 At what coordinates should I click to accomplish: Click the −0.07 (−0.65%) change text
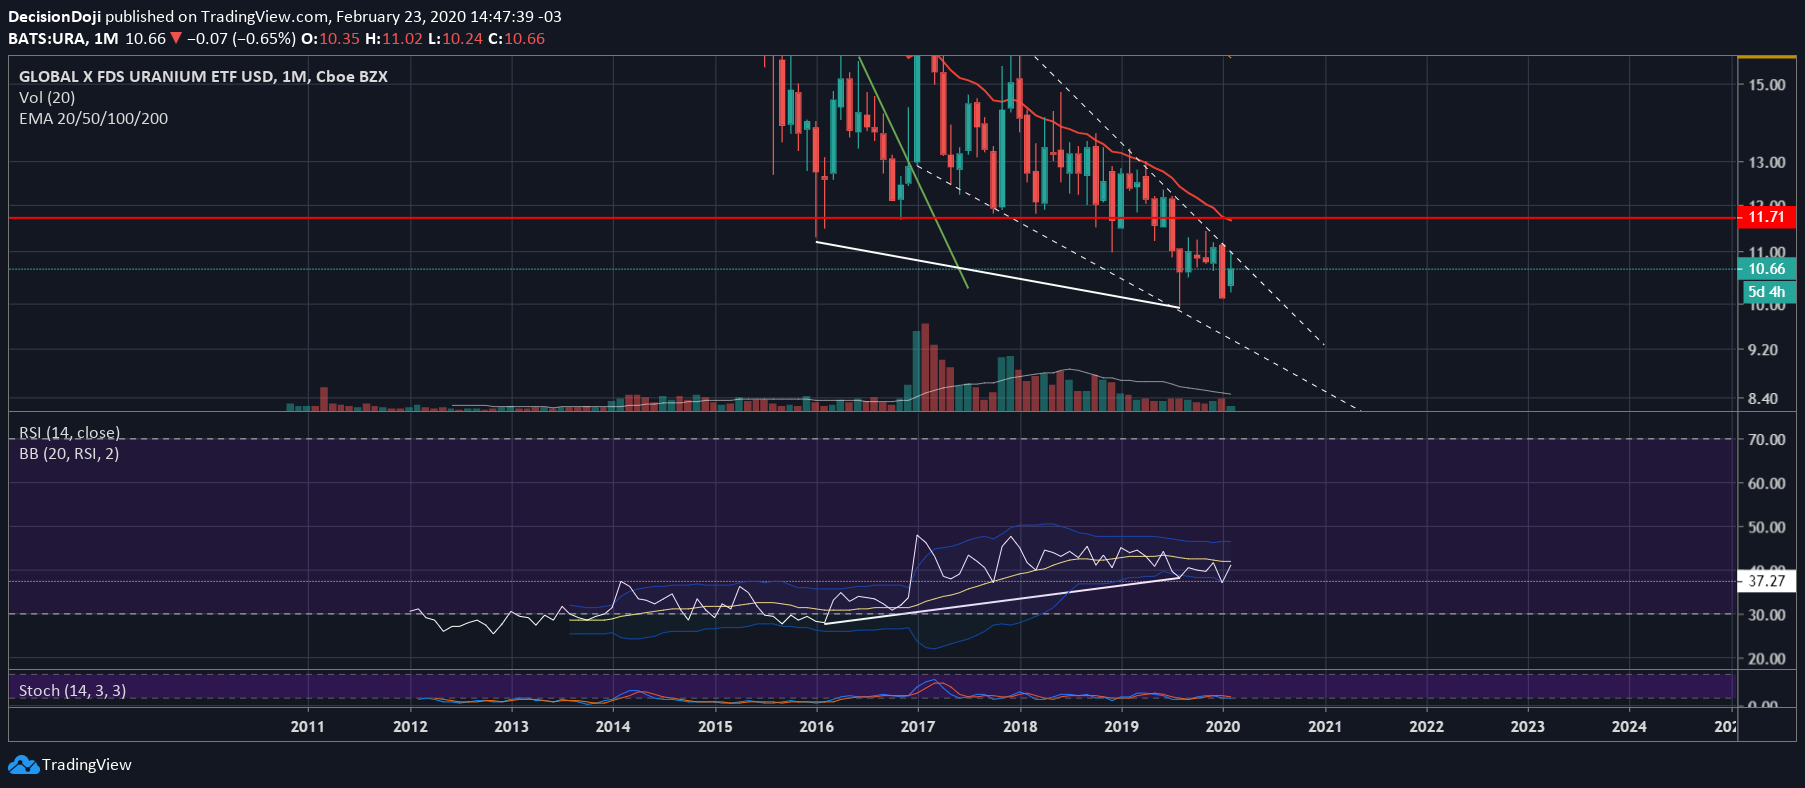point(241,39)
